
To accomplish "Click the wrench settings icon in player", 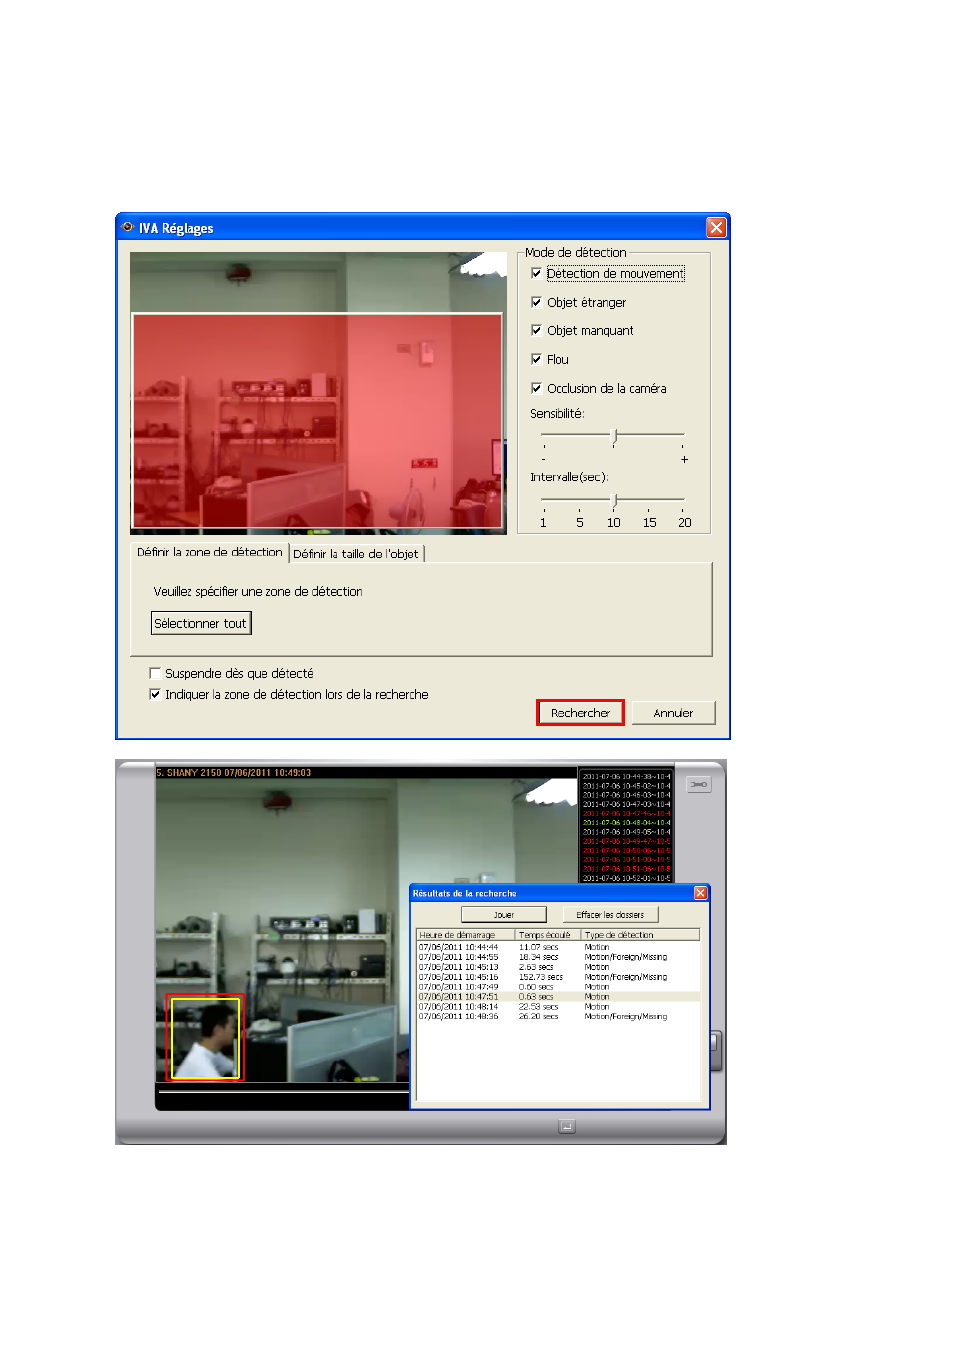I will click(x=699, y=784).
